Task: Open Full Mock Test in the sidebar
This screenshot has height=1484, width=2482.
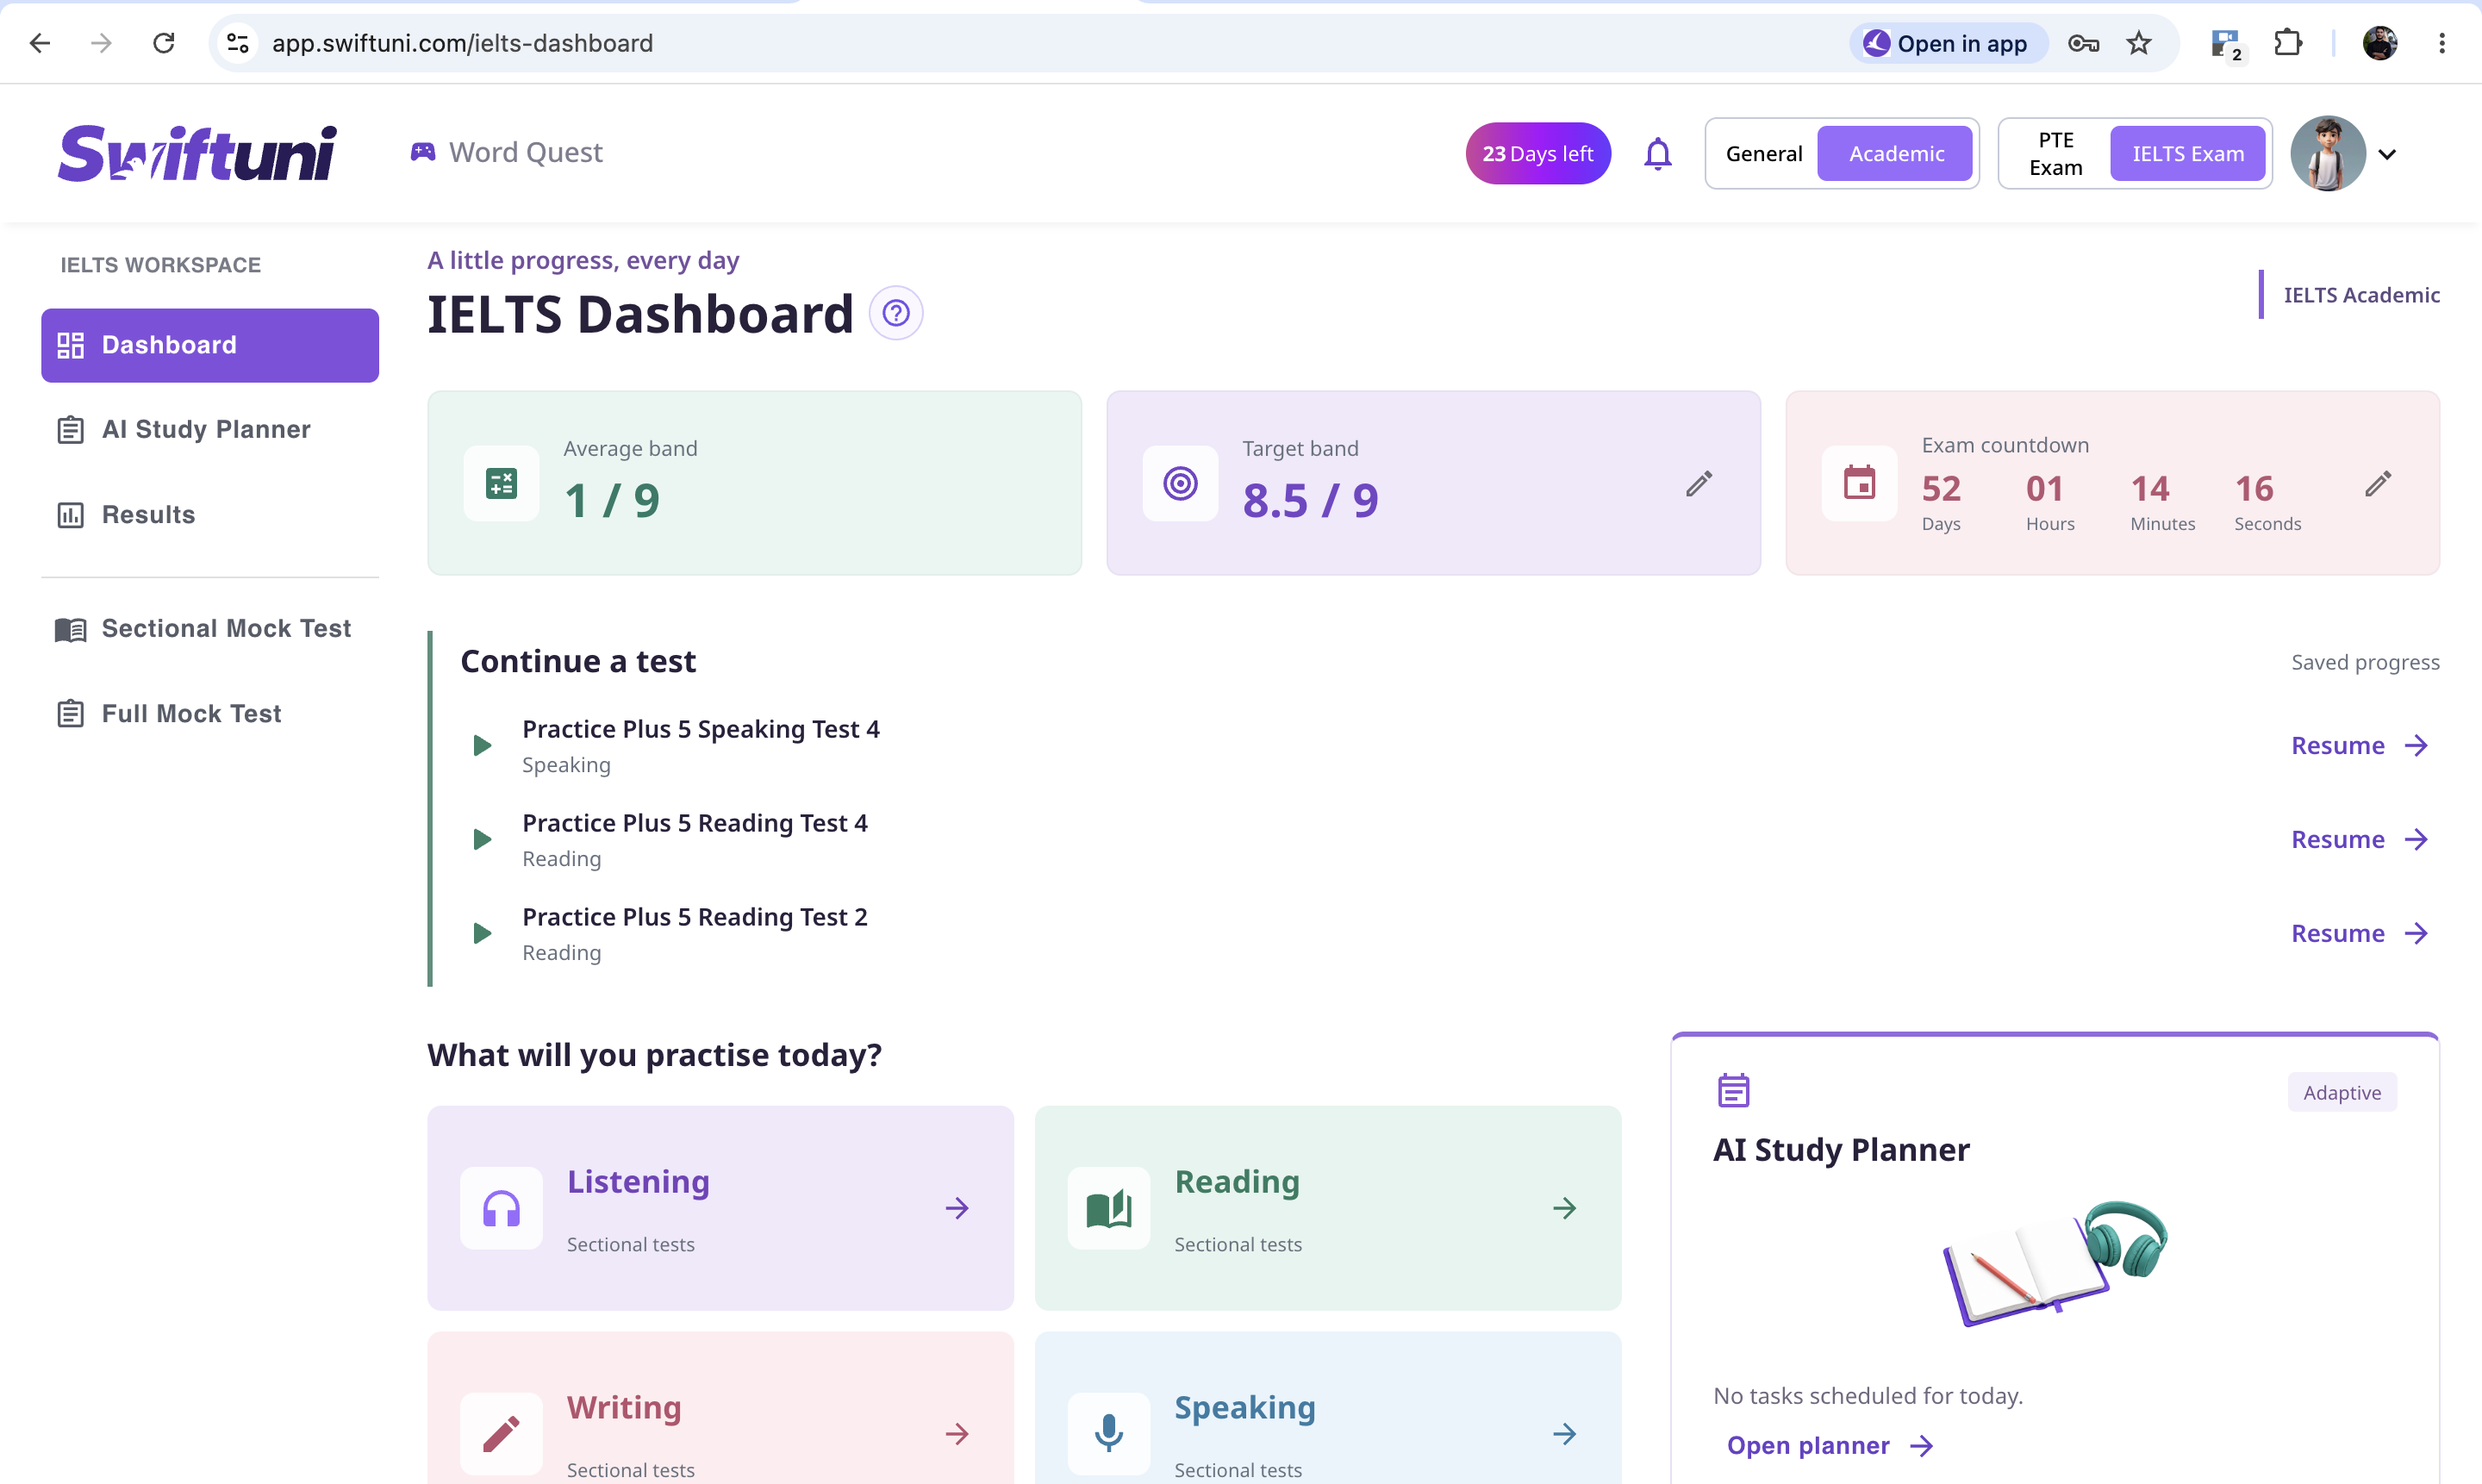Action: (210, 714)
